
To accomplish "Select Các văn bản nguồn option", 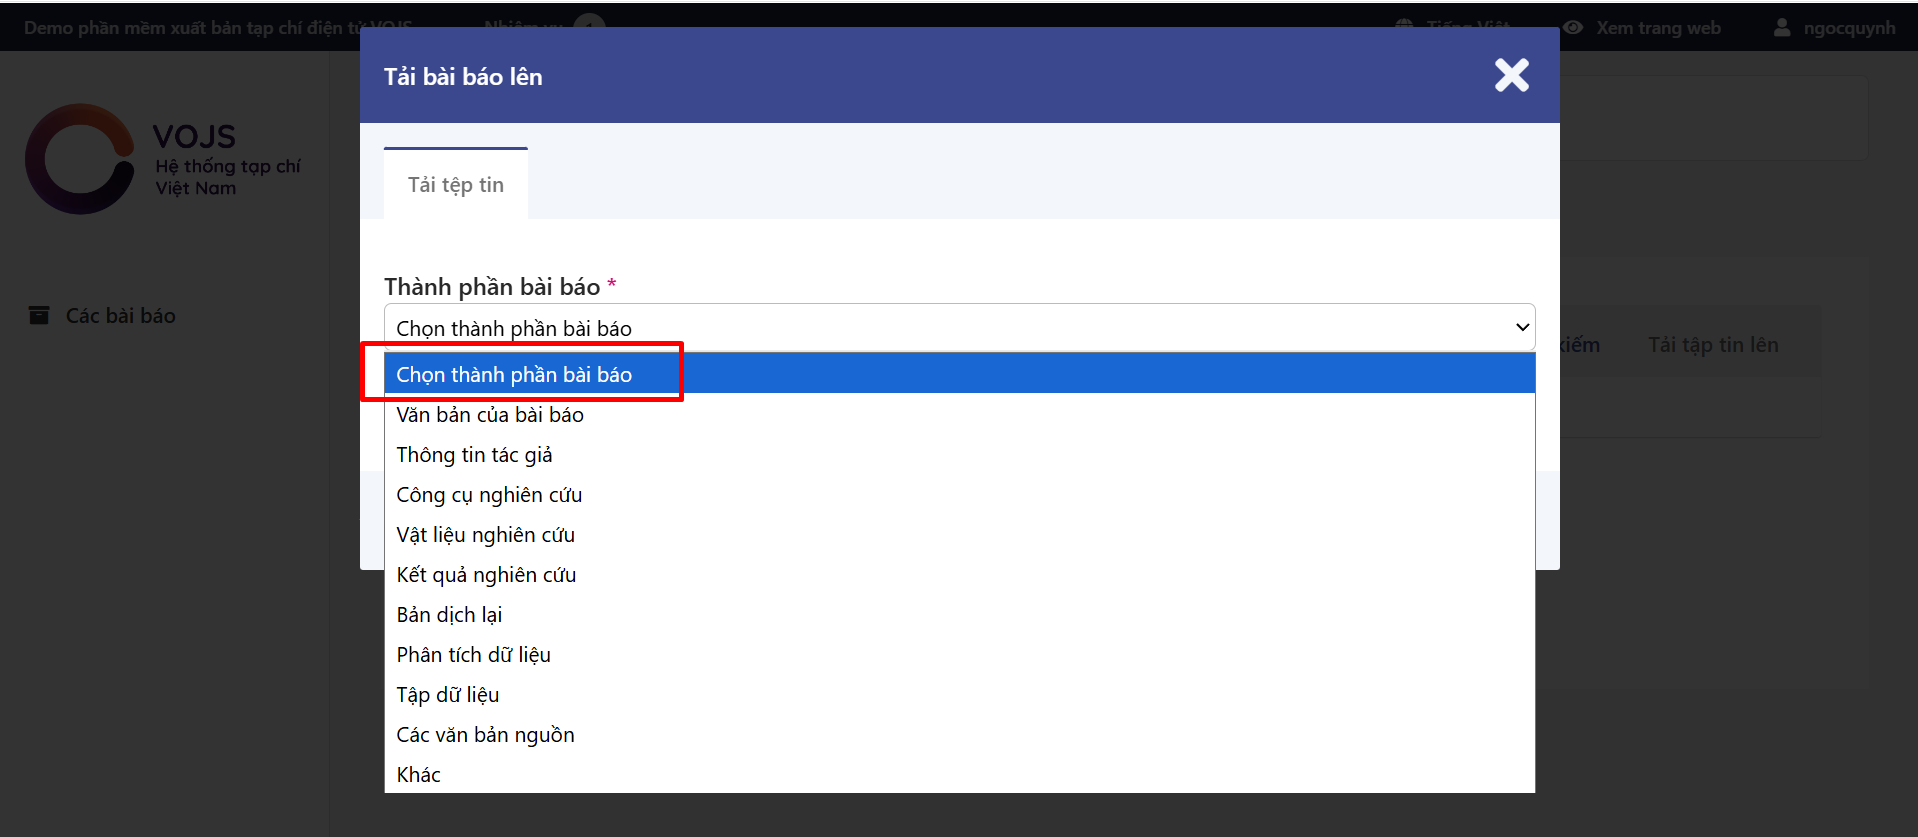I will pos(485,735).
